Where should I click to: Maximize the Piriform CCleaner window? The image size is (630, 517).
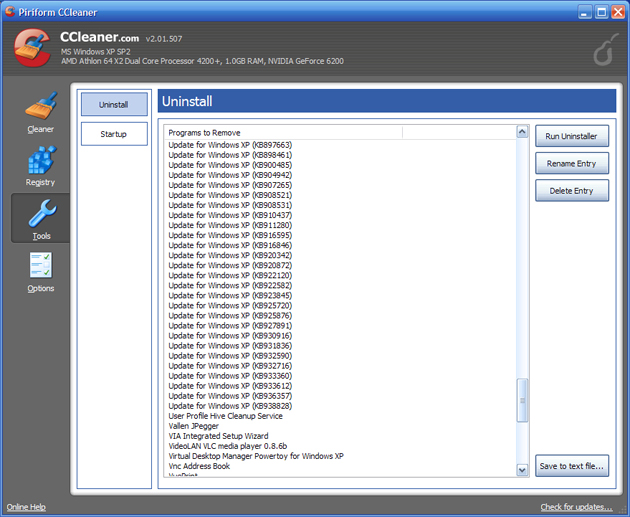(x=601, y=12)
